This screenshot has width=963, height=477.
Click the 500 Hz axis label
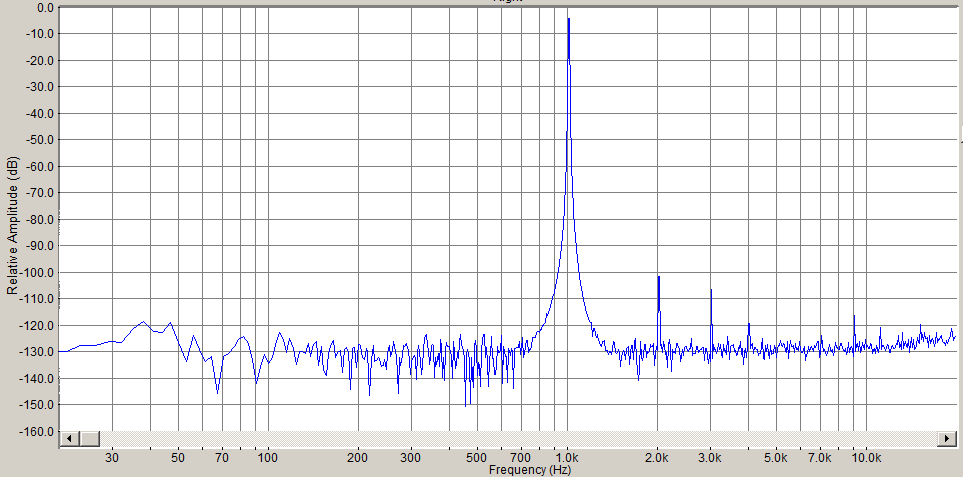(477, 457)
